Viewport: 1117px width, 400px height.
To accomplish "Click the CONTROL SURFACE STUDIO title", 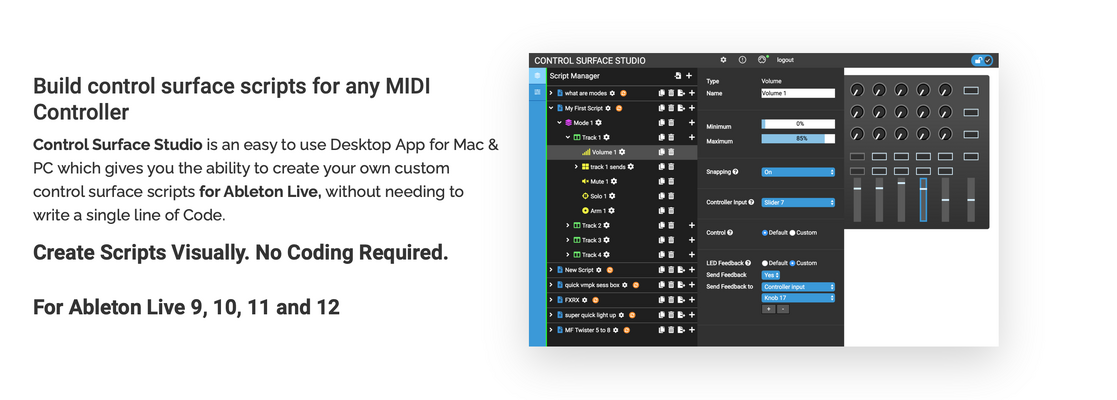I will (590, 60).
